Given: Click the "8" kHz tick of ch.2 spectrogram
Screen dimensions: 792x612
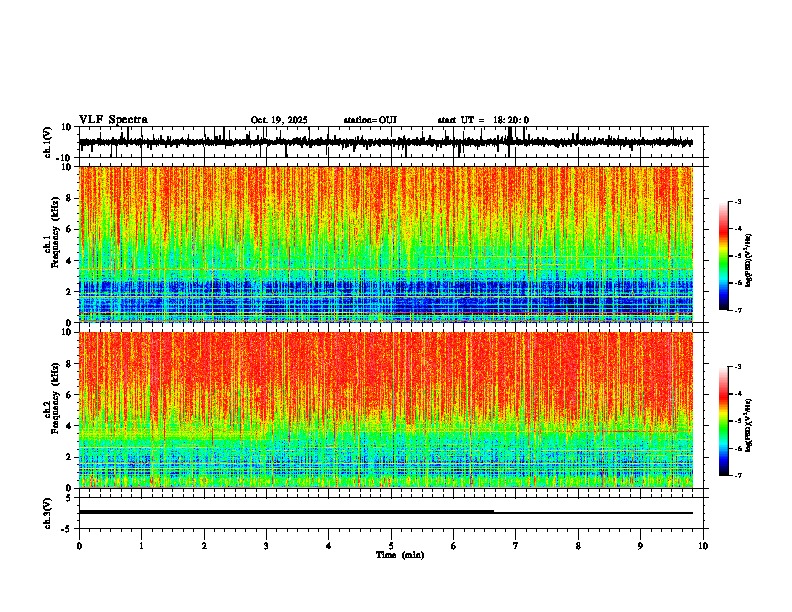Looking at the screenshot, I should click(69, 364).
